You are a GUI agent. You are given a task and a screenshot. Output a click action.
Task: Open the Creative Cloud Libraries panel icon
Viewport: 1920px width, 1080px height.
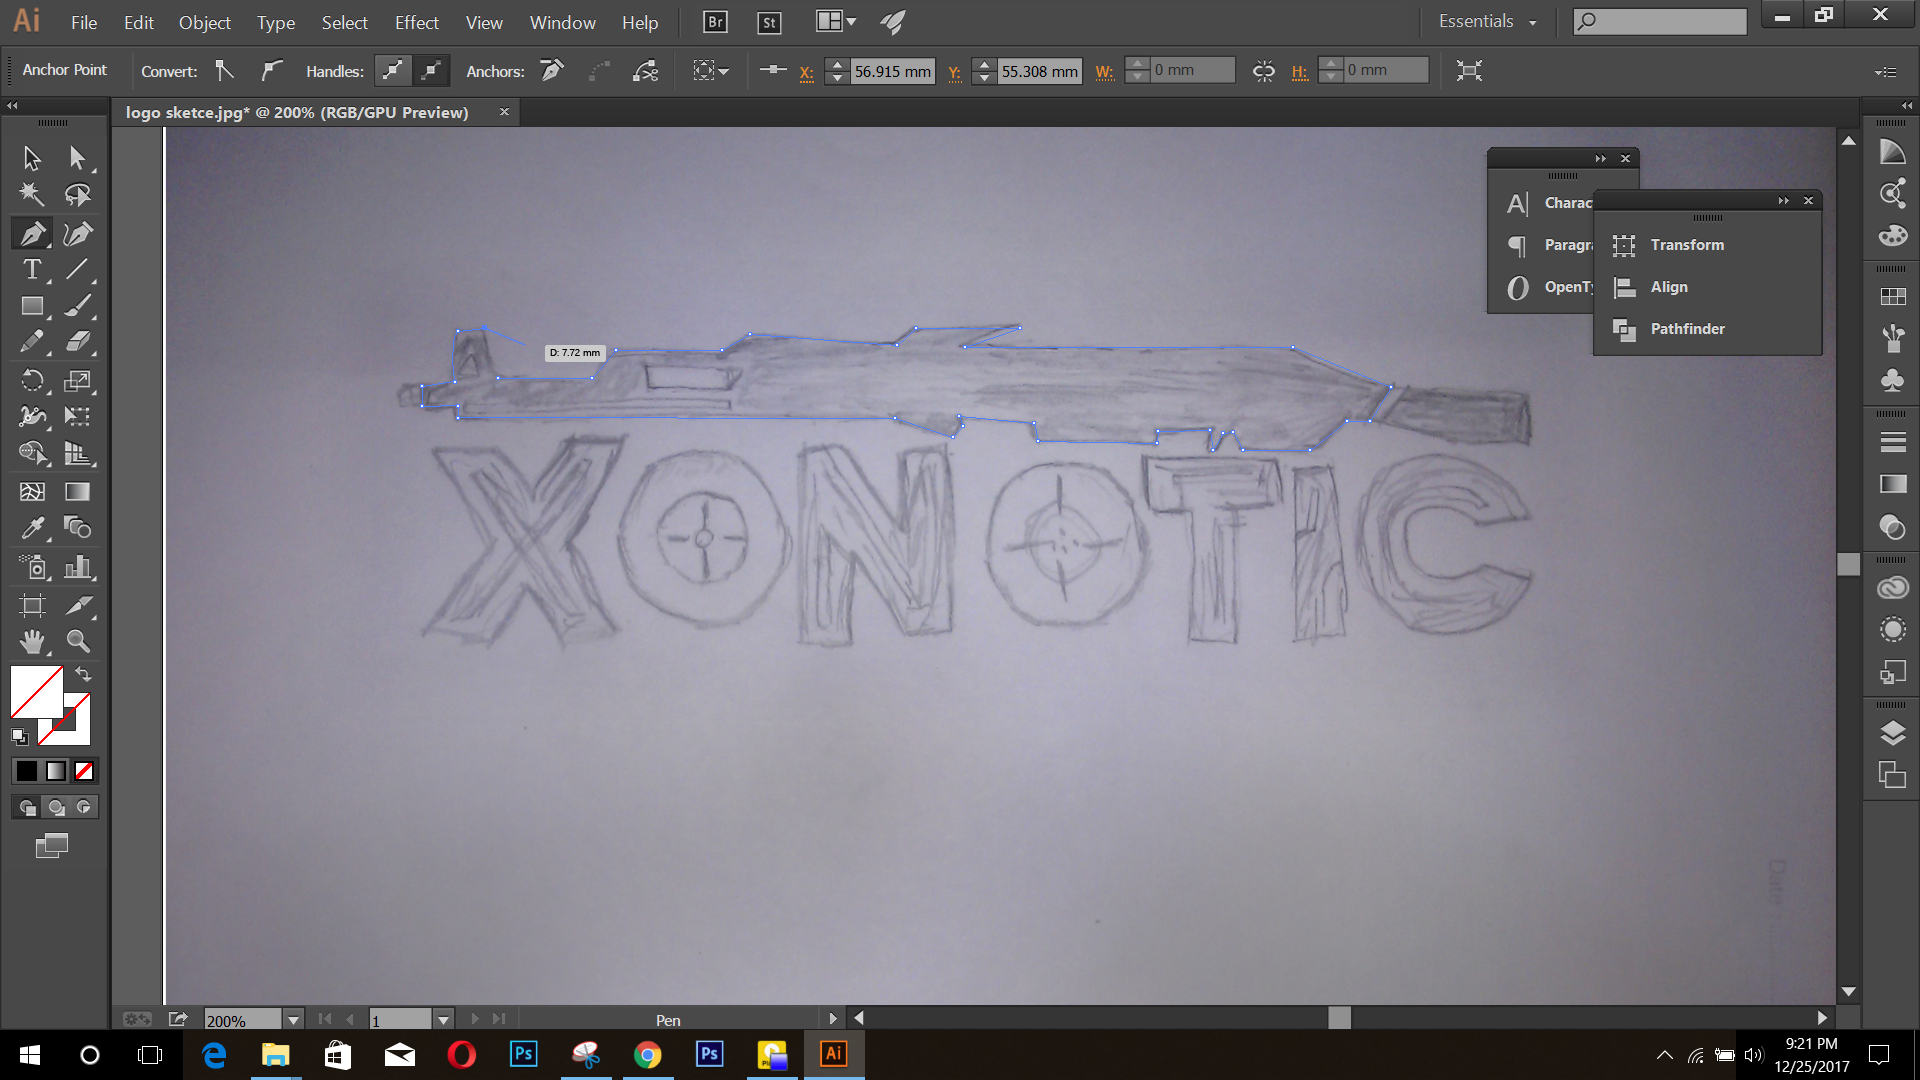[1892, 588]
